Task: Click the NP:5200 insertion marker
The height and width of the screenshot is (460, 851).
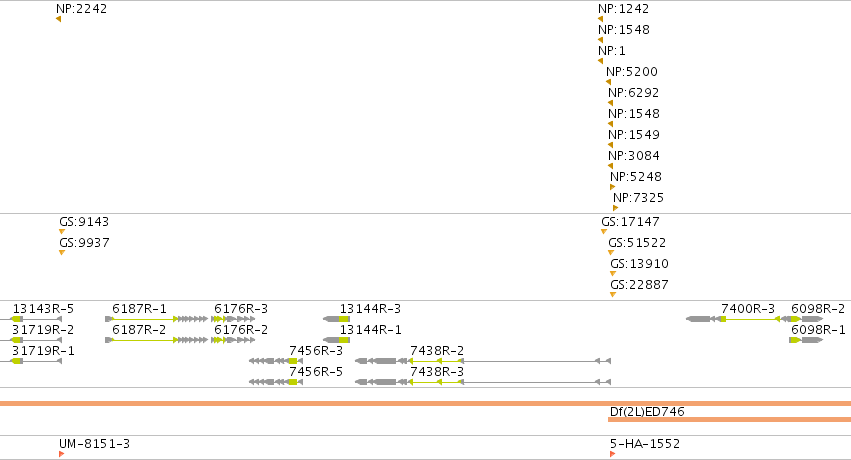Action: coord(608,82)
